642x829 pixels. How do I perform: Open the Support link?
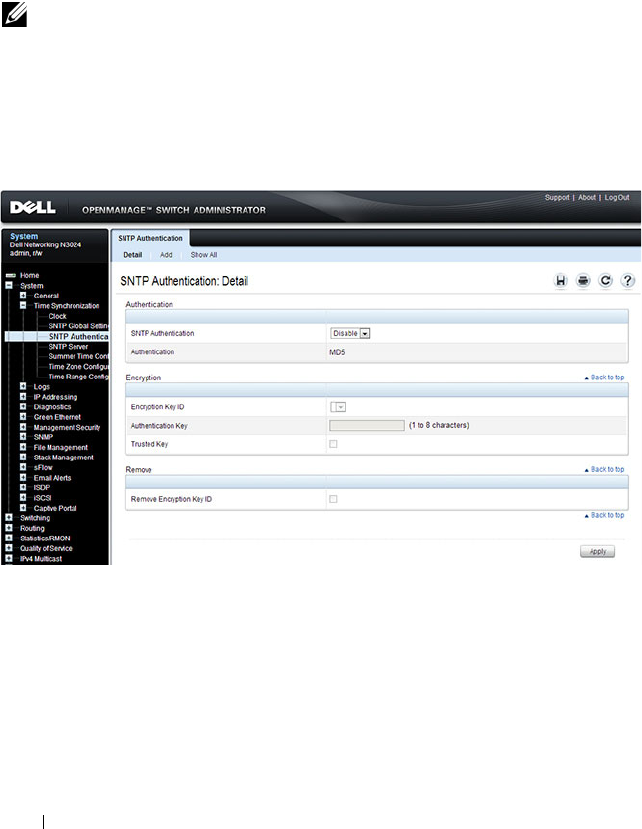(x=557, y=197)
